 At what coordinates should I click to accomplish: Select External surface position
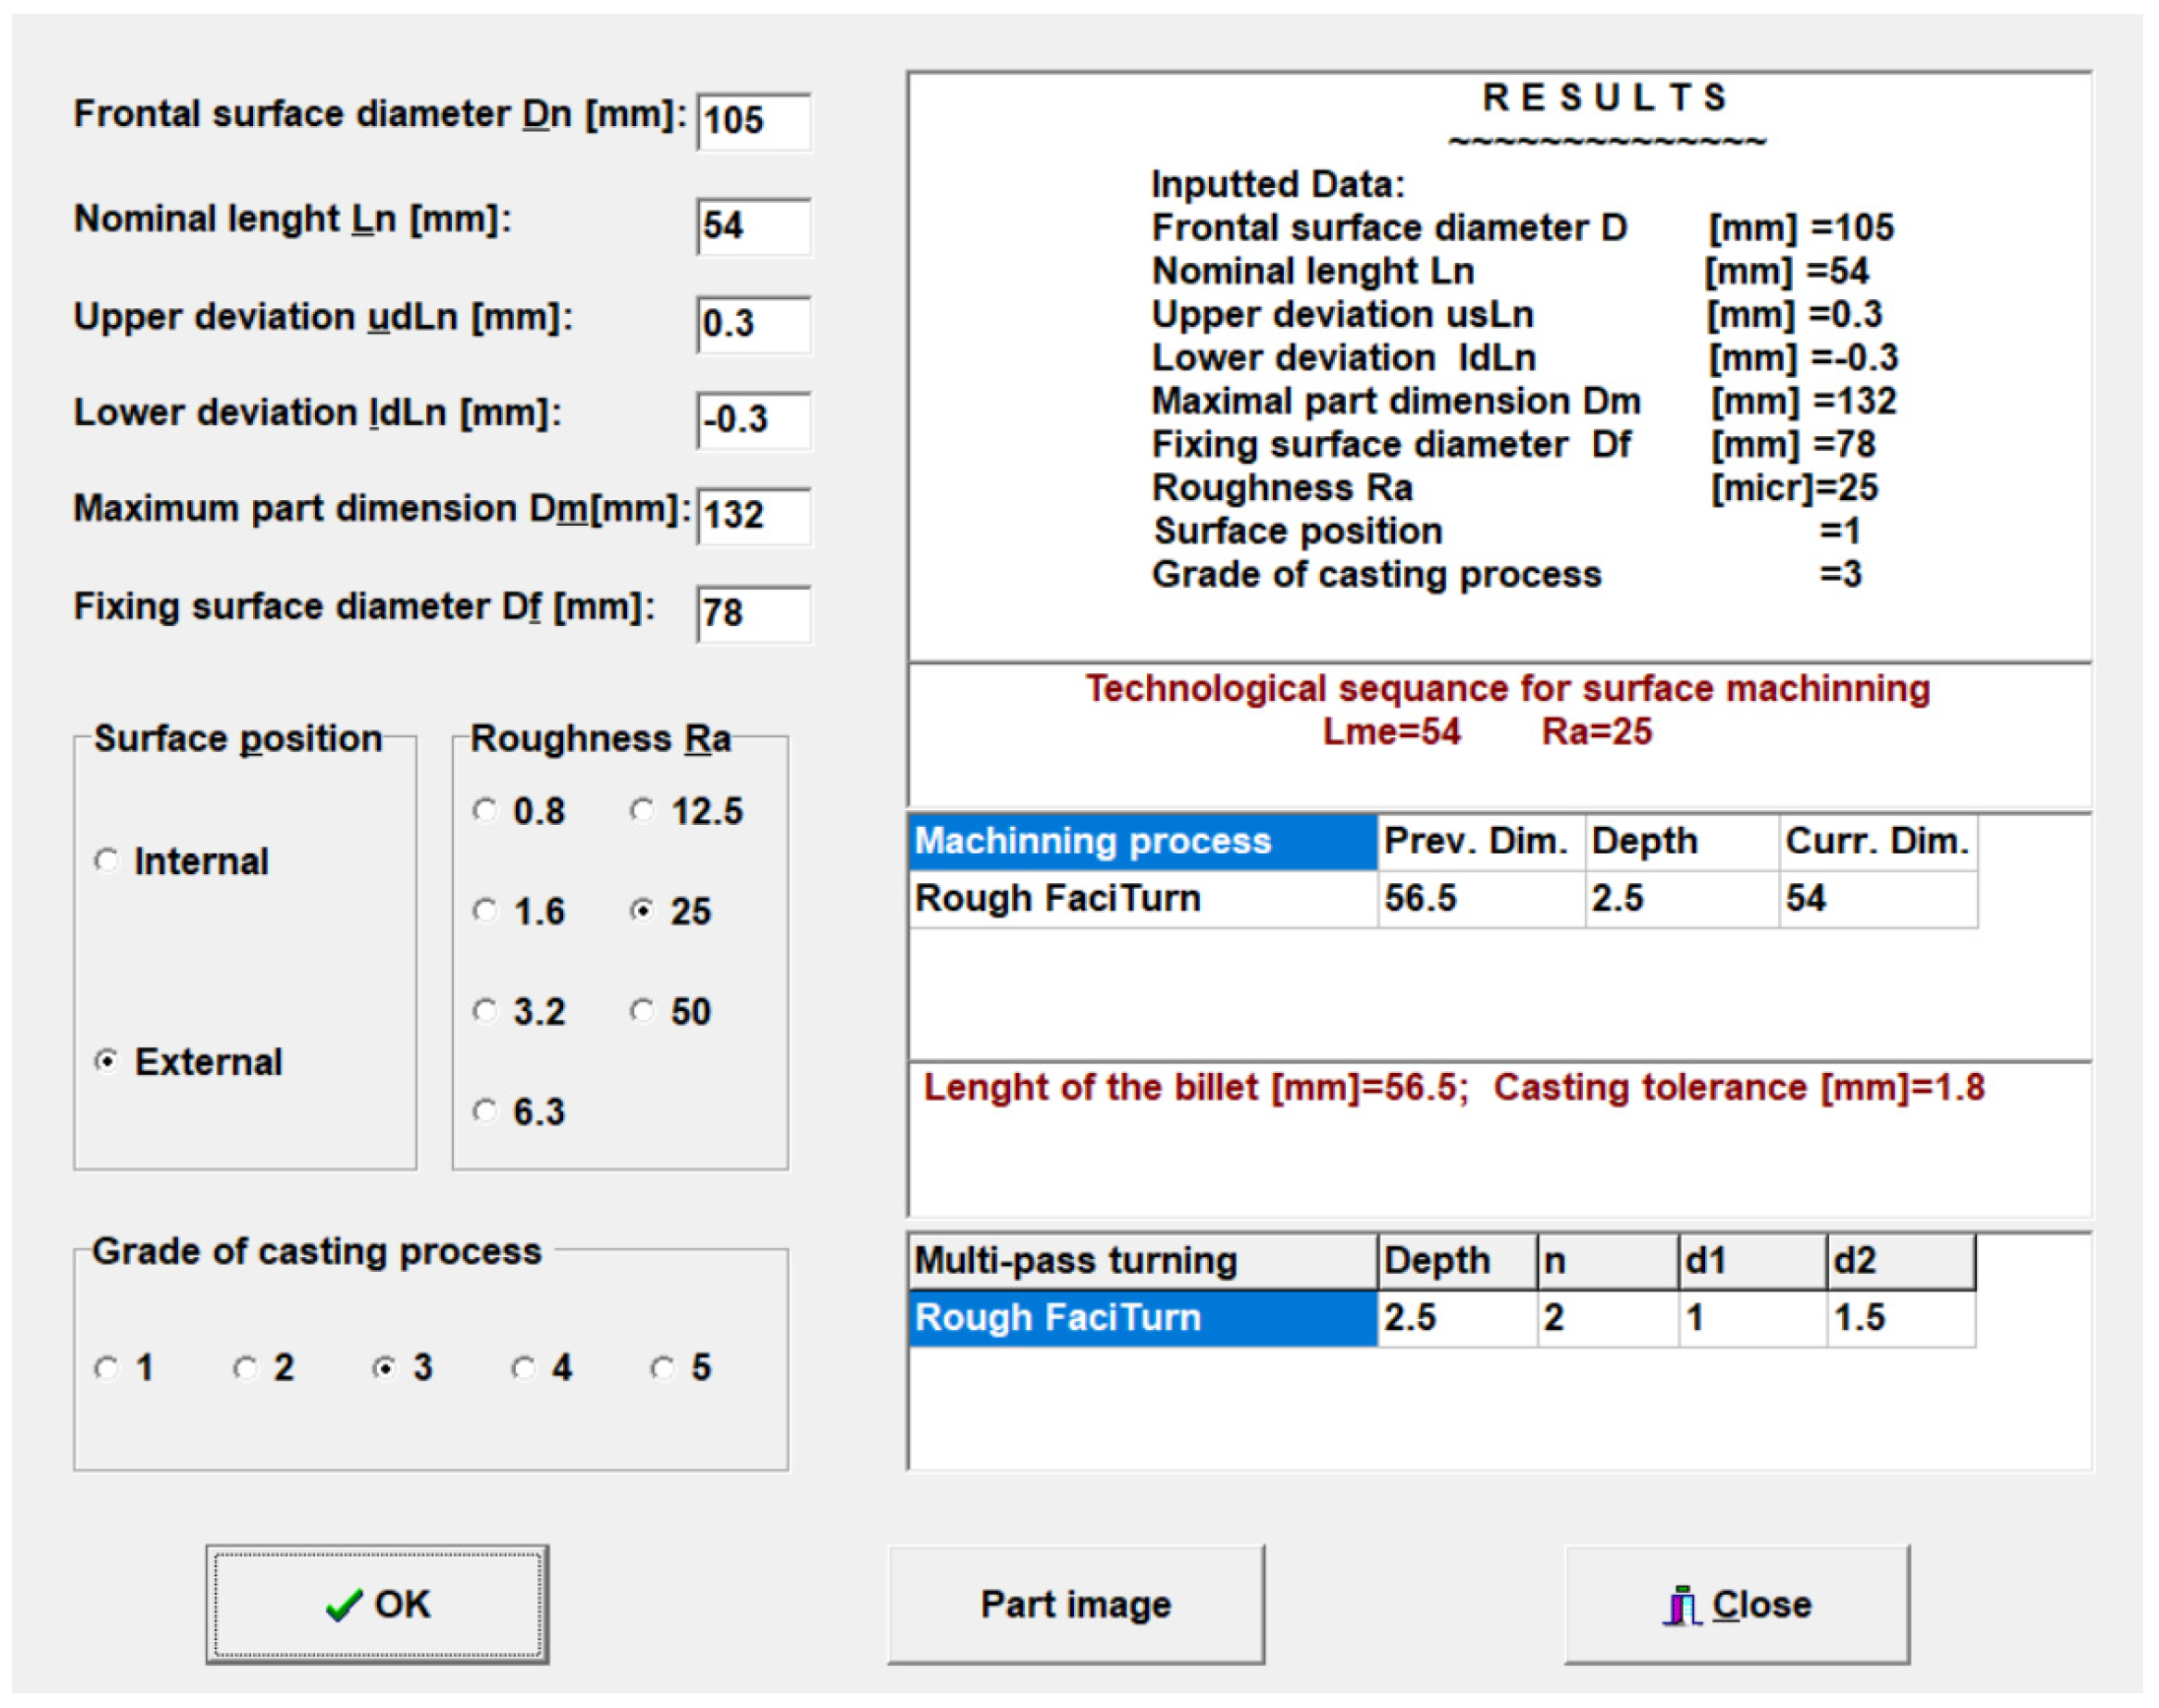(107, 1061)
